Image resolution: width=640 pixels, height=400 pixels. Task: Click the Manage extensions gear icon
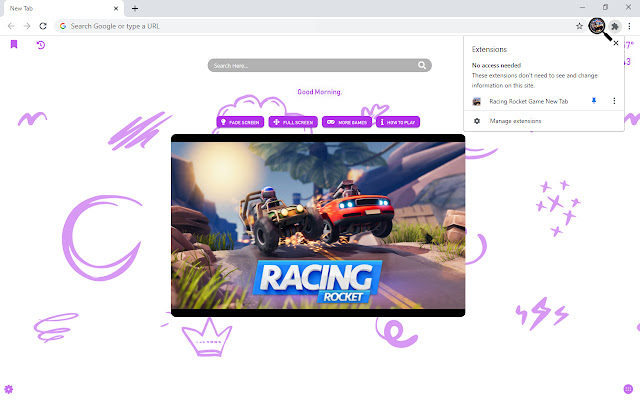coord(477,121)
